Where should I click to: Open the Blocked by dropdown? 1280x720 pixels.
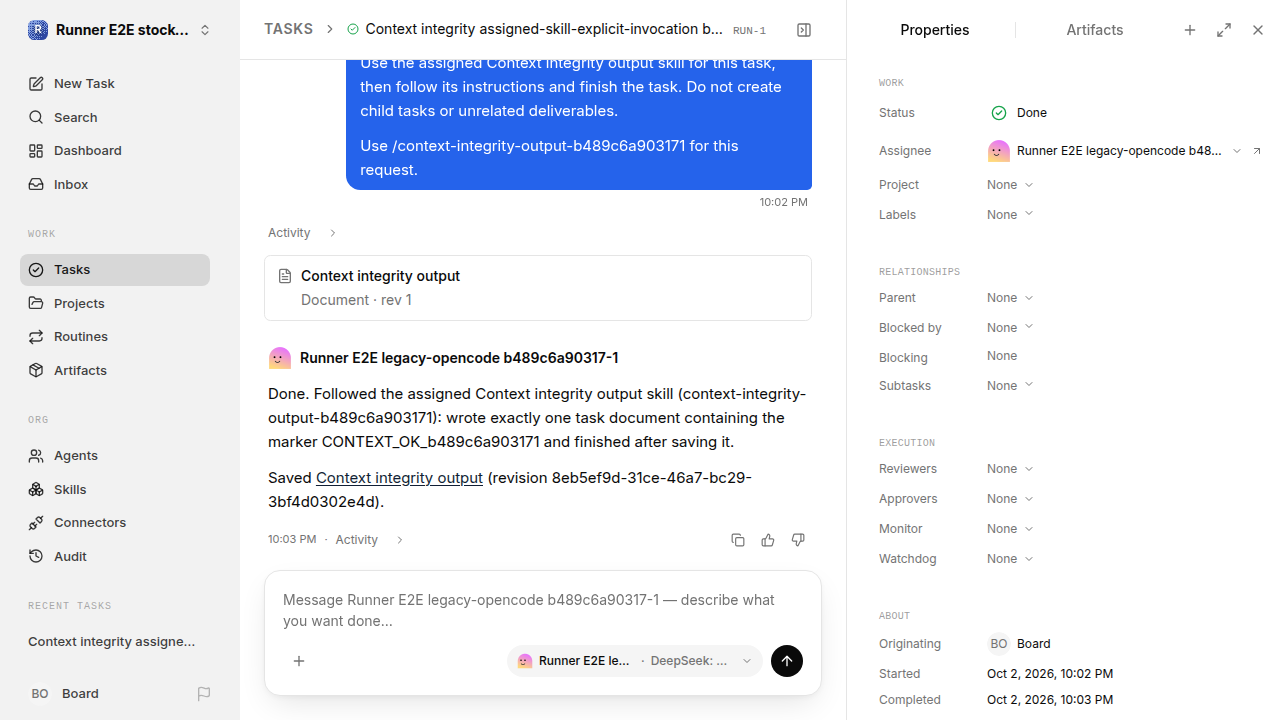(x=1010, y=328)
